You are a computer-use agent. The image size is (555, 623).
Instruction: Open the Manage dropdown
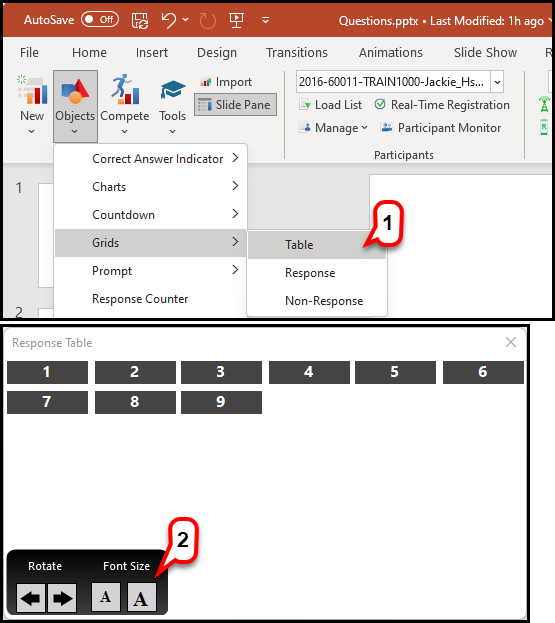333,128
